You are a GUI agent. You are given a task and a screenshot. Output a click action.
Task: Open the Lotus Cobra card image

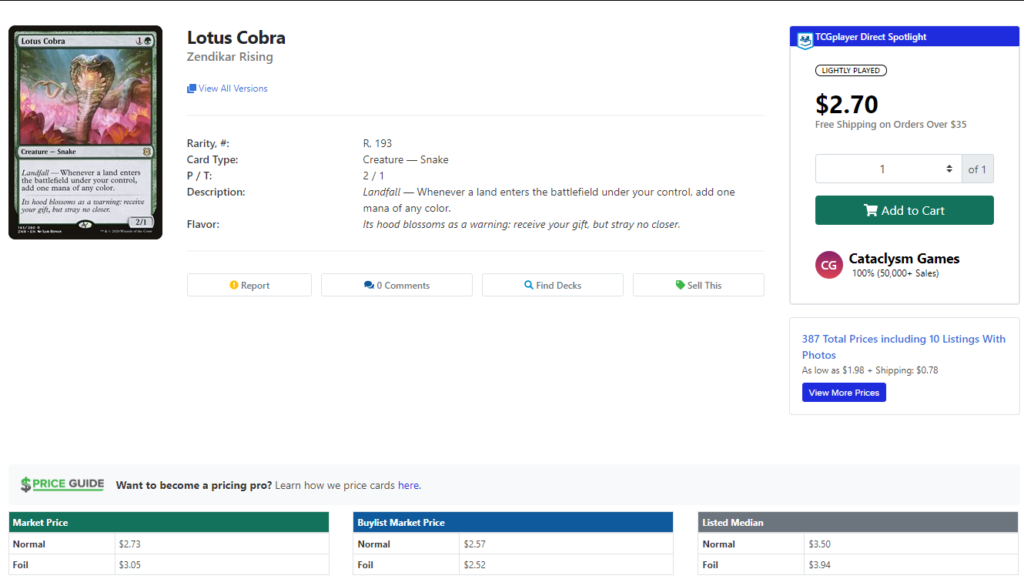tap(86, 133)
